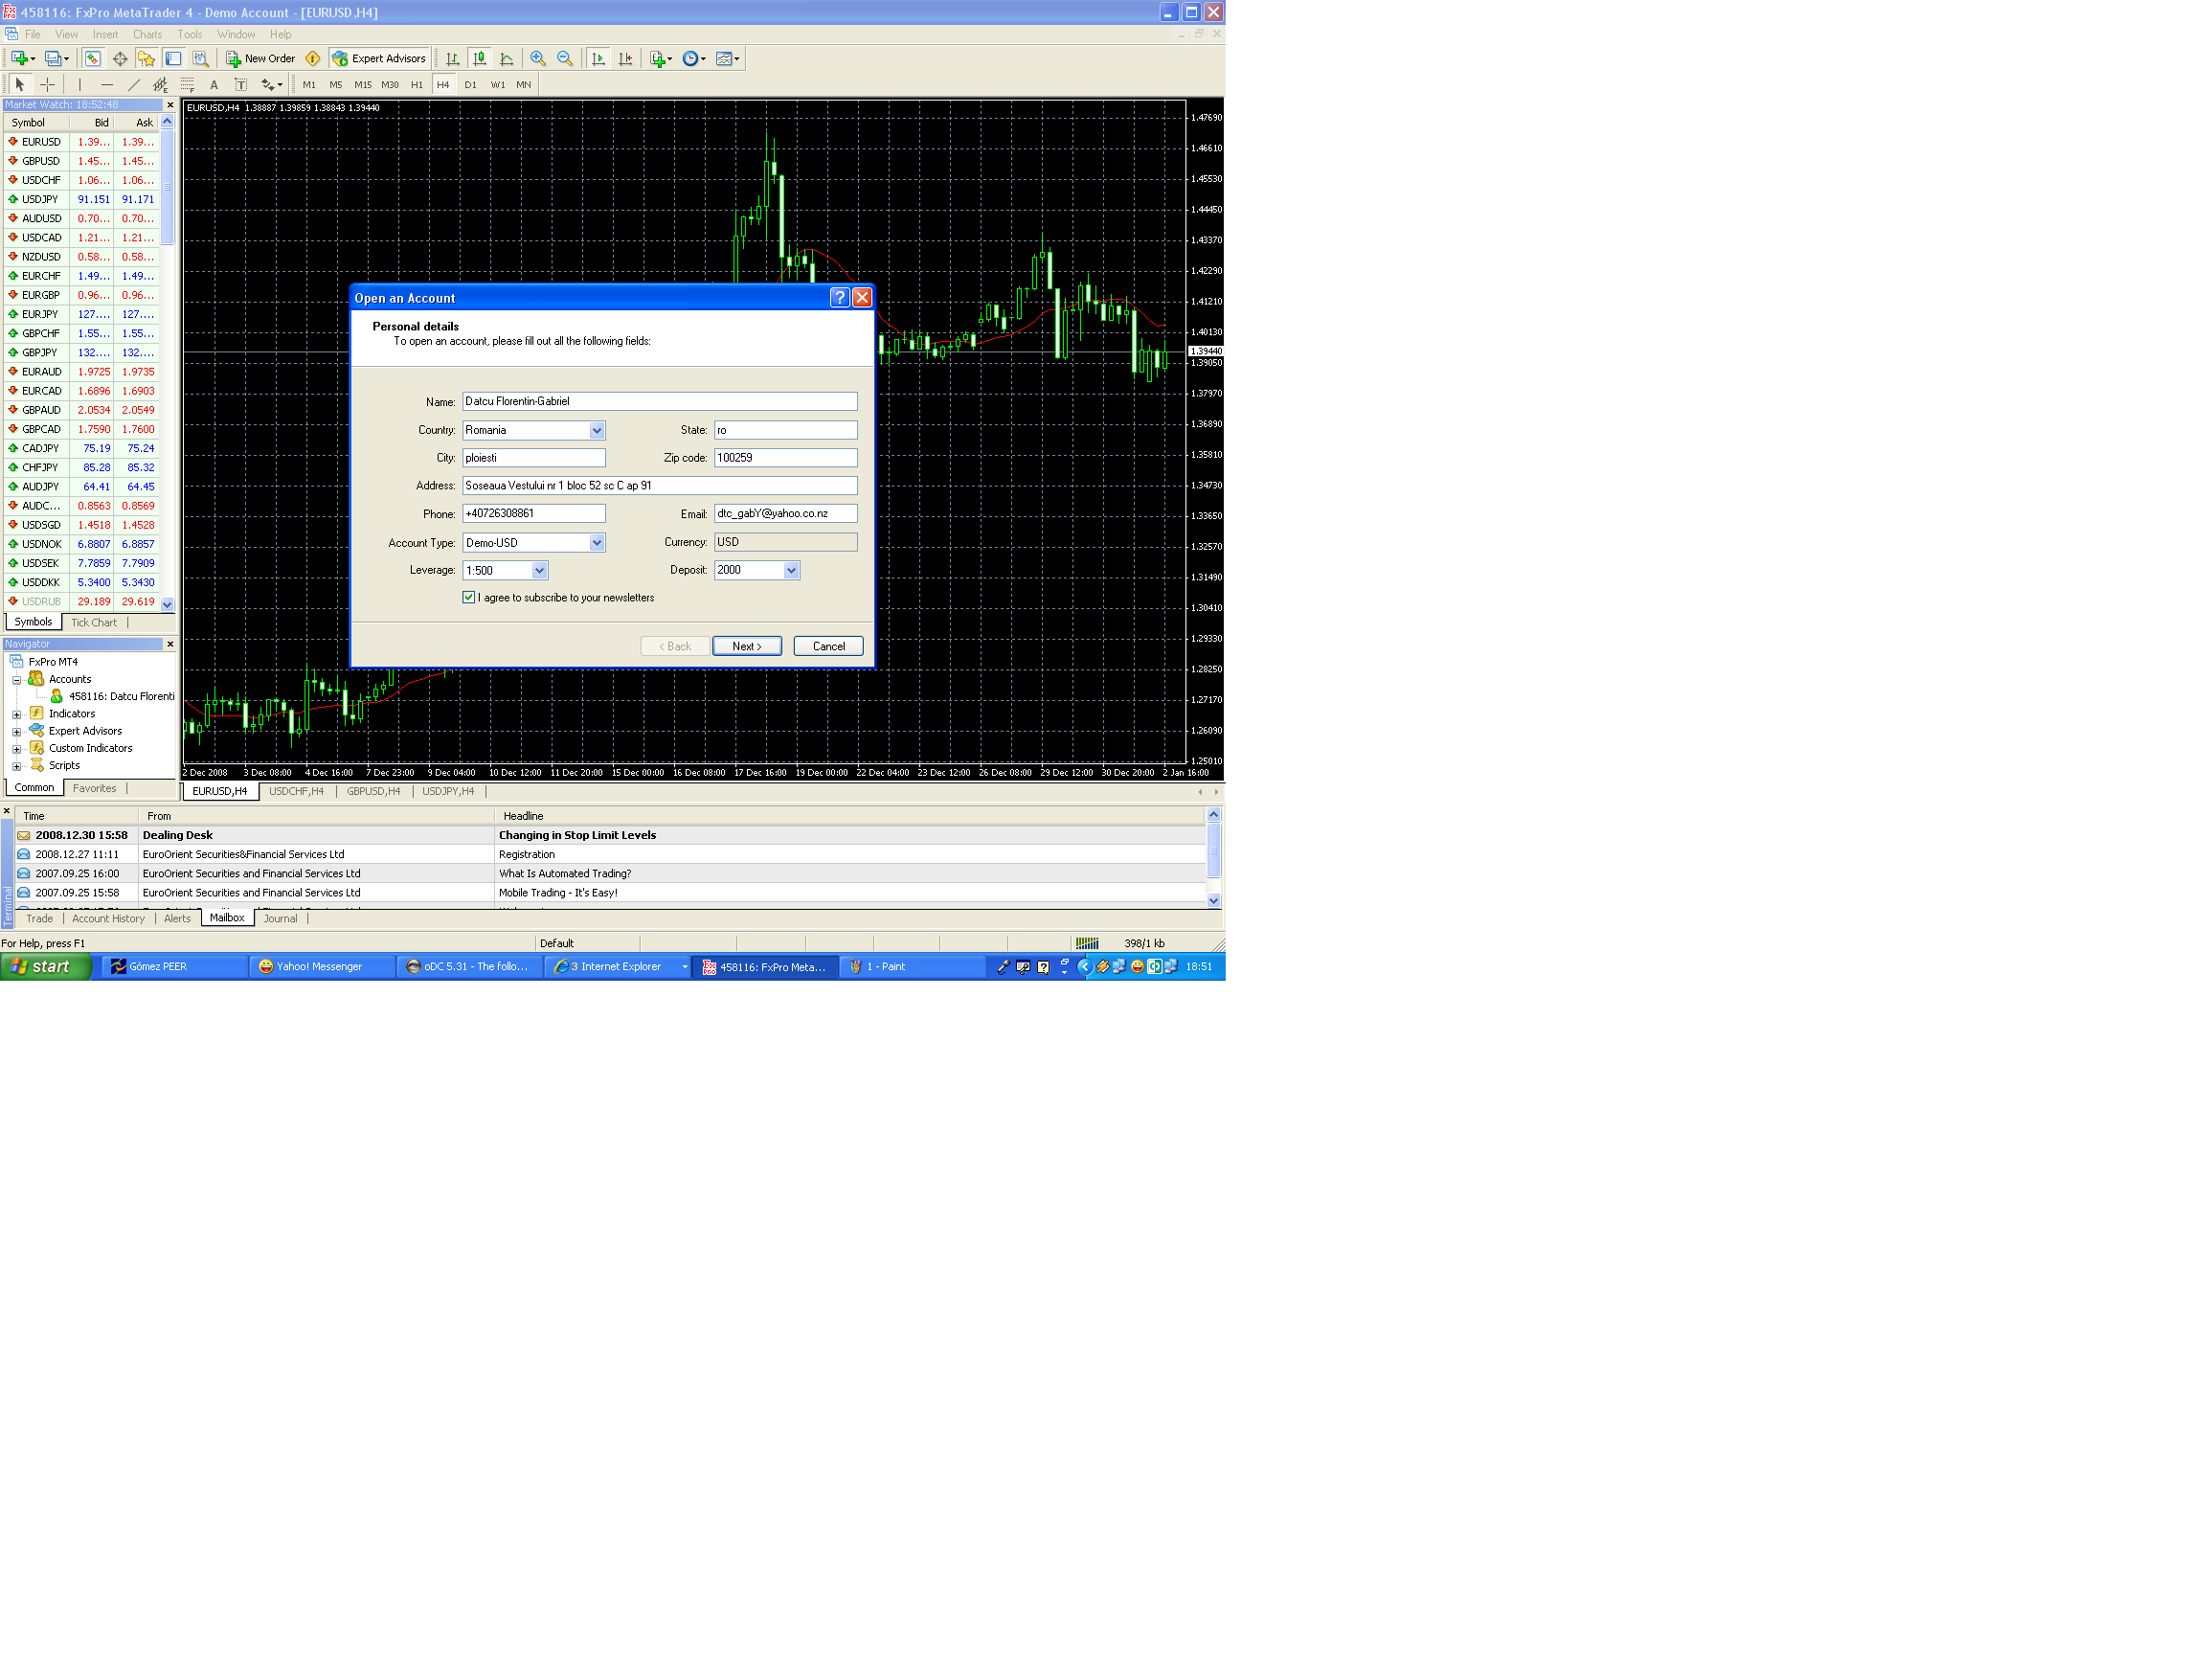The image size is (2212, 1654).
Task: Switch chart to M5 timeframe
Action: coord(336,85)
